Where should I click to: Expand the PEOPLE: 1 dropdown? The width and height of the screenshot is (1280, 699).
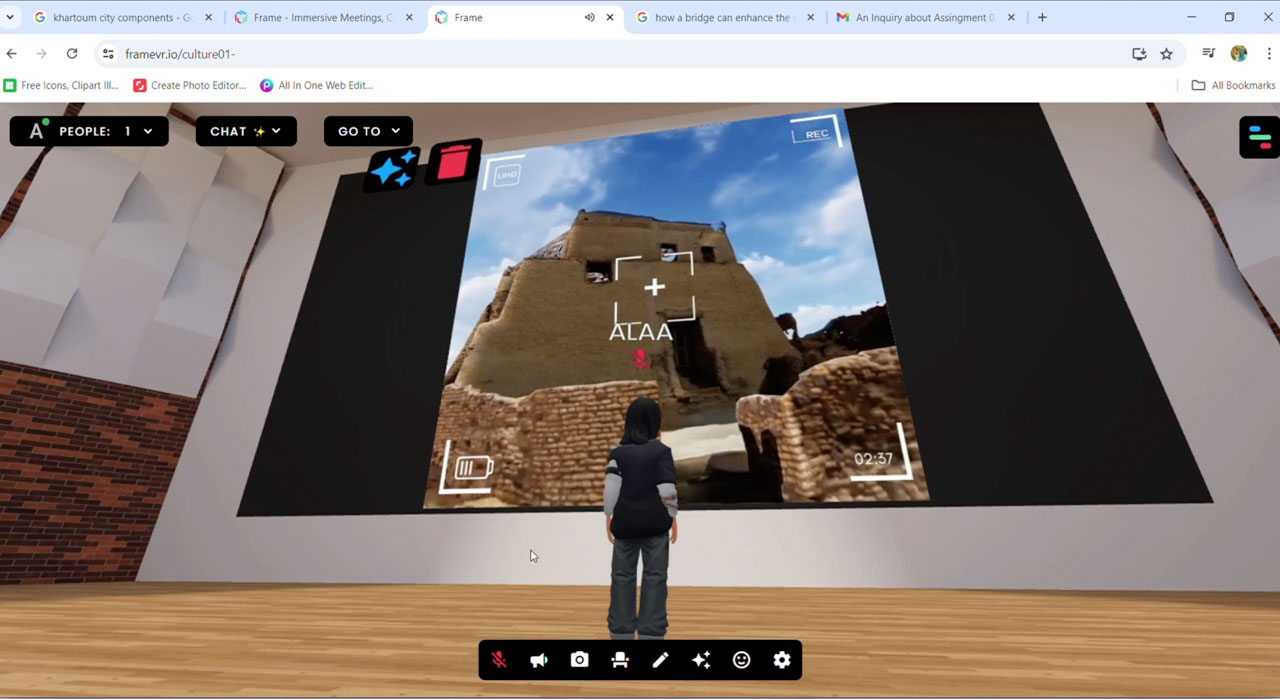(x=89, y=131)
